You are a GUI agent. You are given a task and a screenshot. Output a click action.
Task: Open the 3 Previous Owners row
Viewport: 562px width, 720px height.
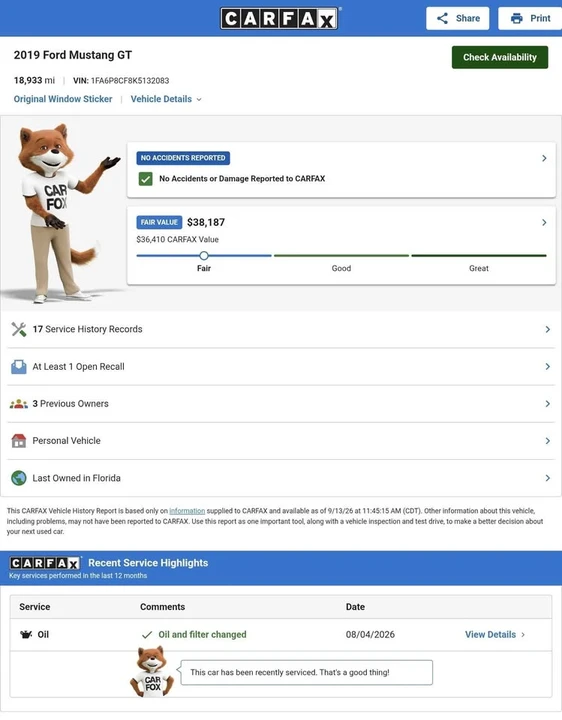point(281,404)
